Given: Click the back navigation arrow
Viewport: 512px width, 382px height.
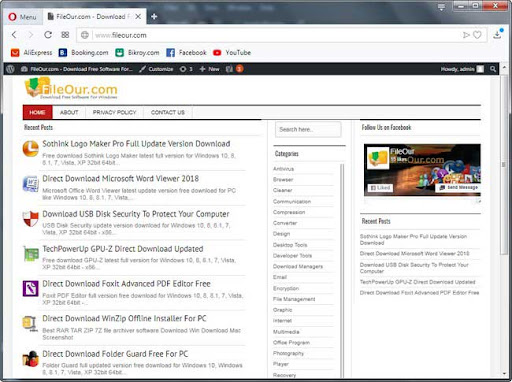Looking at the screenshot, I should point(14,35).
